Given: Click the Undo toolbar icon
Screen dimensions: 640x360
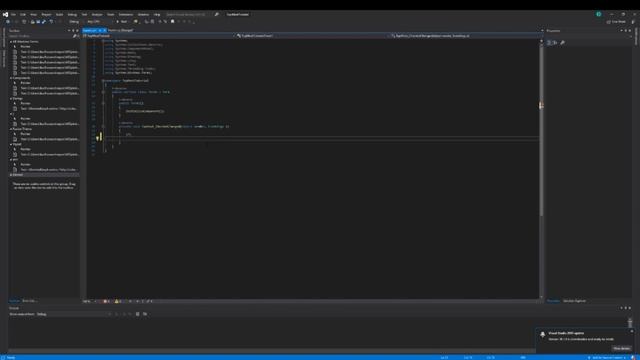Looking at the screenshot, I should tap(51, 22).
